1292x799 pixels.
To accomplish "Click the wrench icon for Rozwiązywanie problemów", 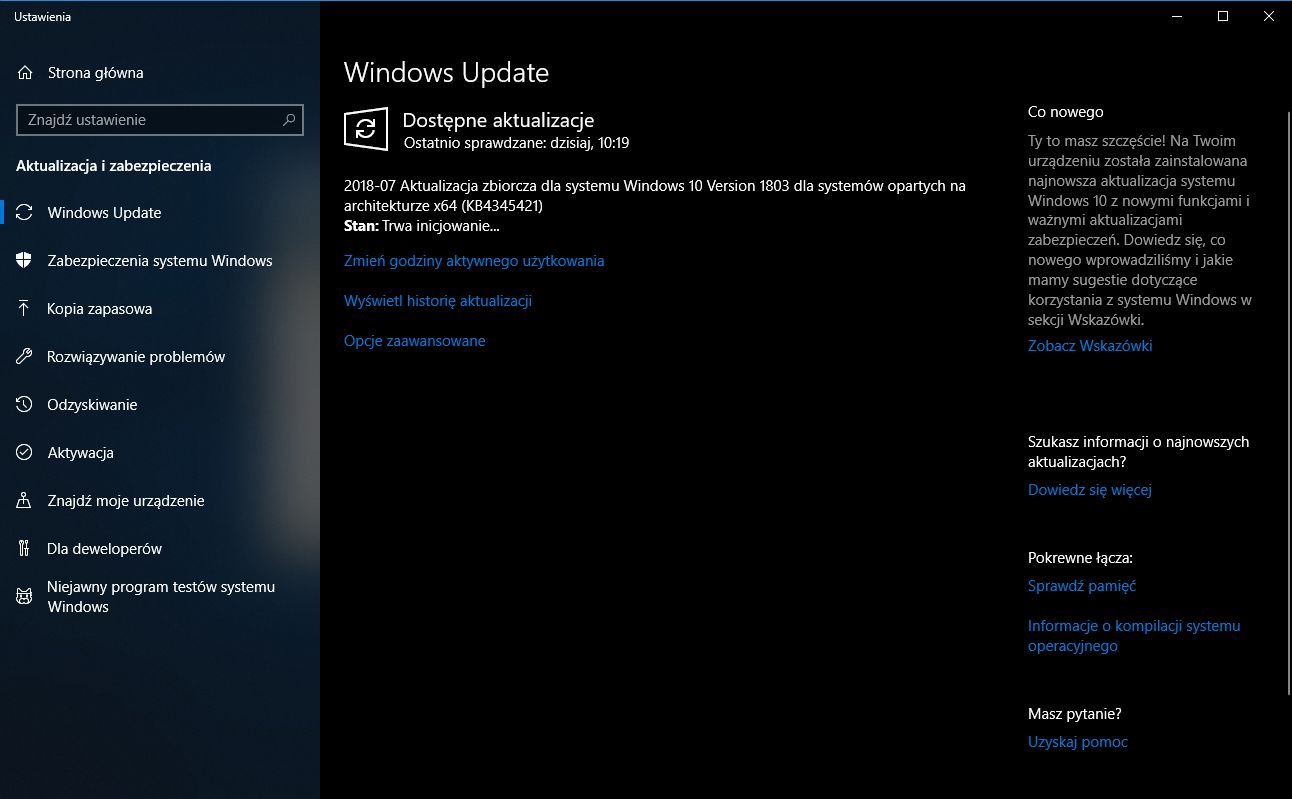I will point(25,356).
